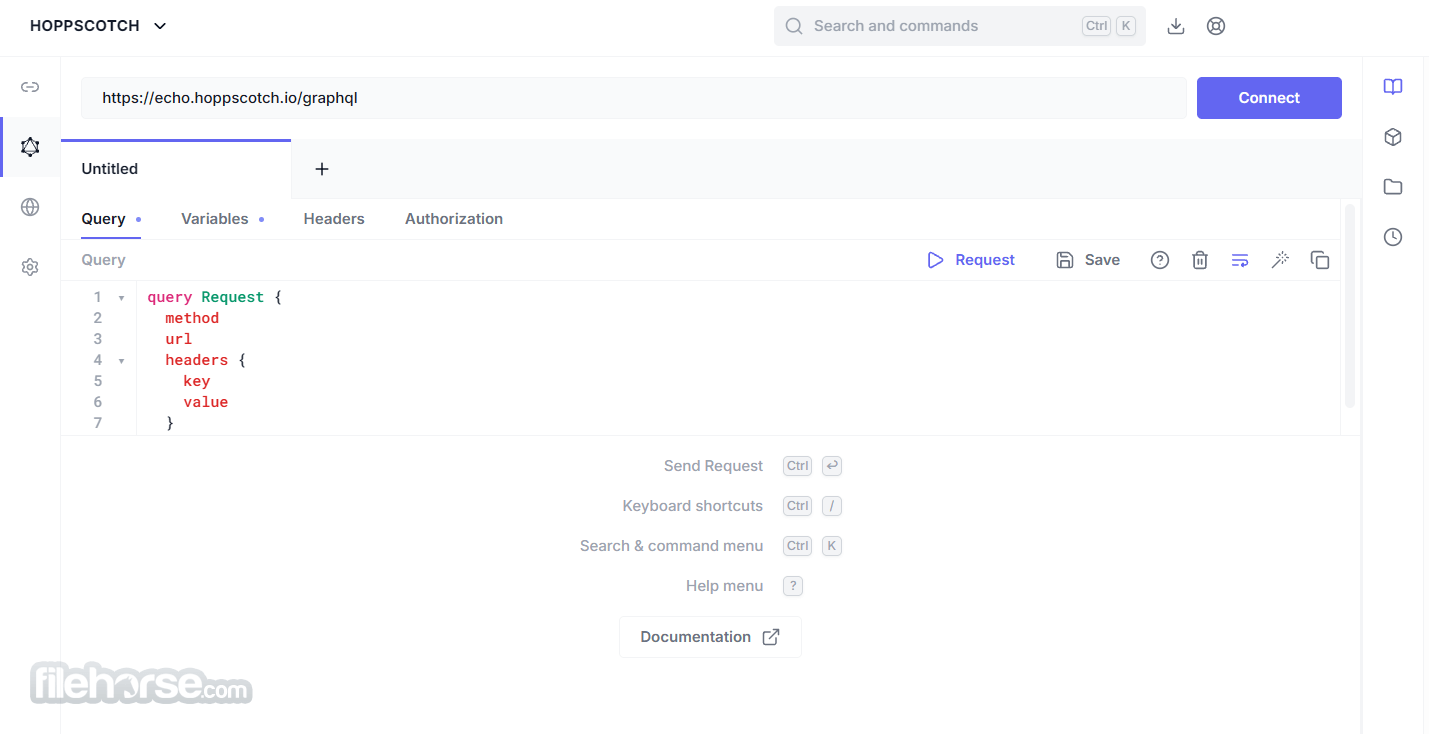
Task: Click the query editor vertical scrollbar
Action: click(x=1350, y=305)
